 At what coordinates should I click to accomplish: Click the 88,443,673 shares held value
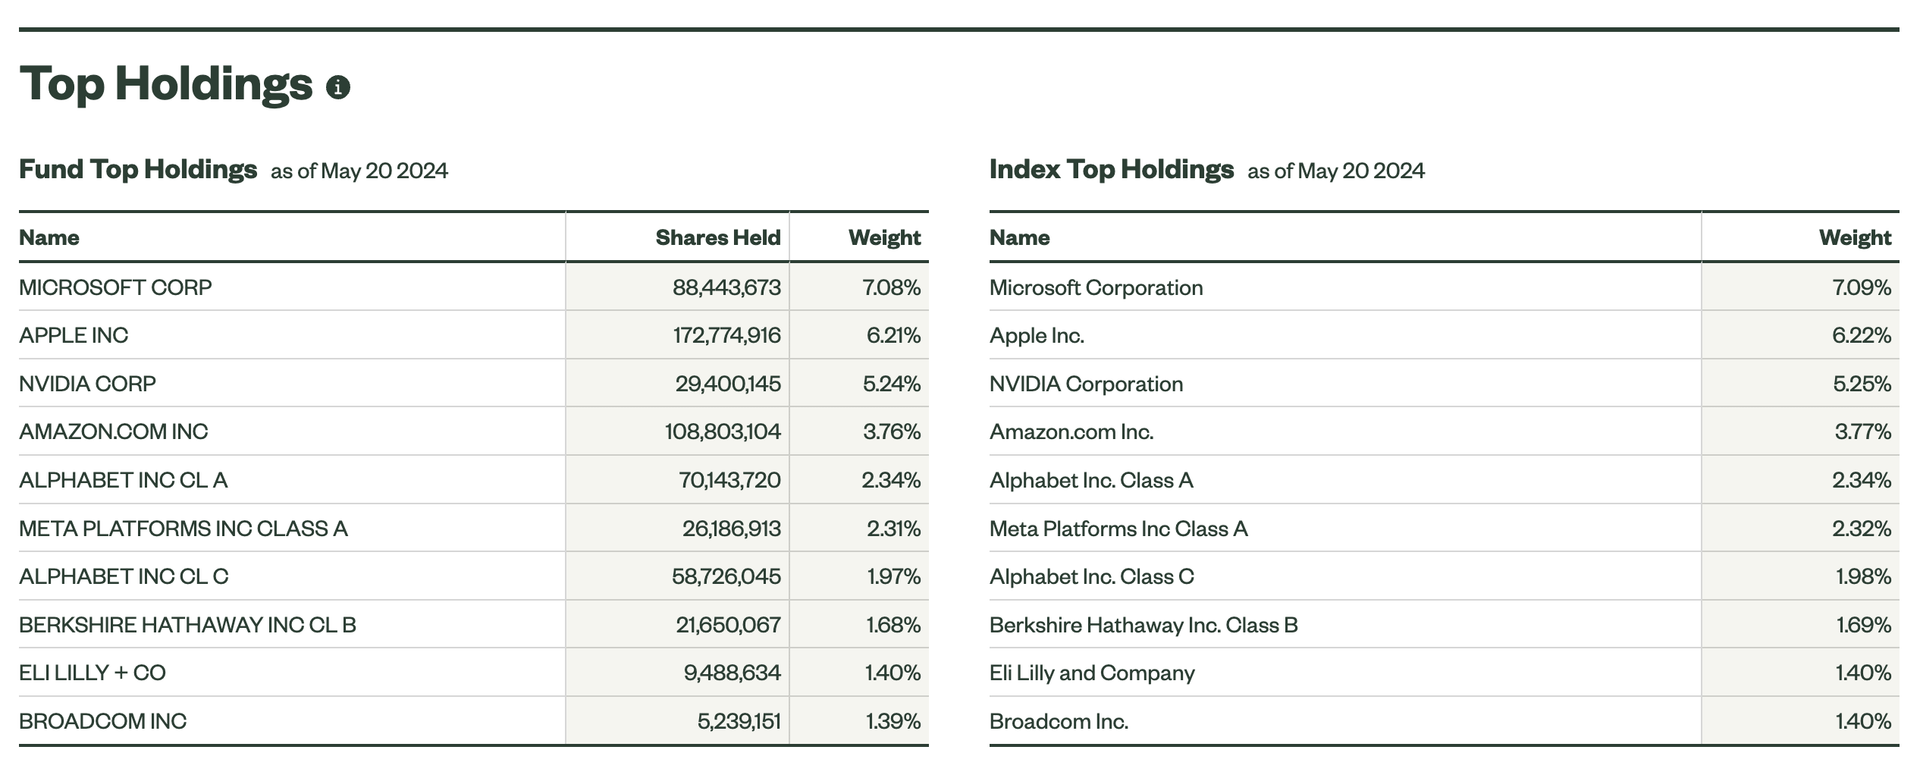(x=726, y=288)
